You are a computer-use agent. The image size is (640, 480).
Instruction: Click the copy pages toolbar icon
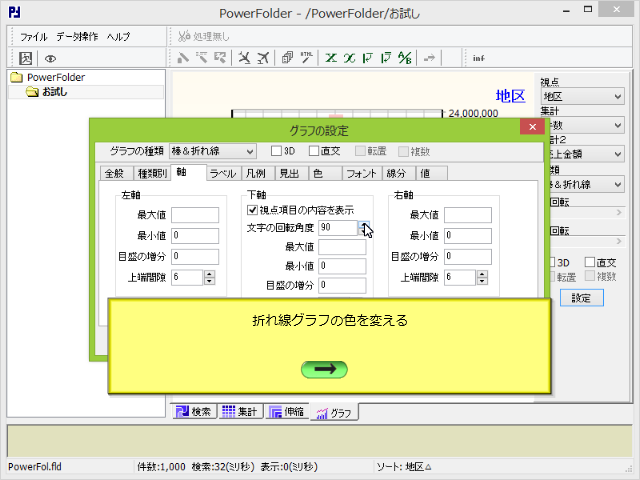287,58
